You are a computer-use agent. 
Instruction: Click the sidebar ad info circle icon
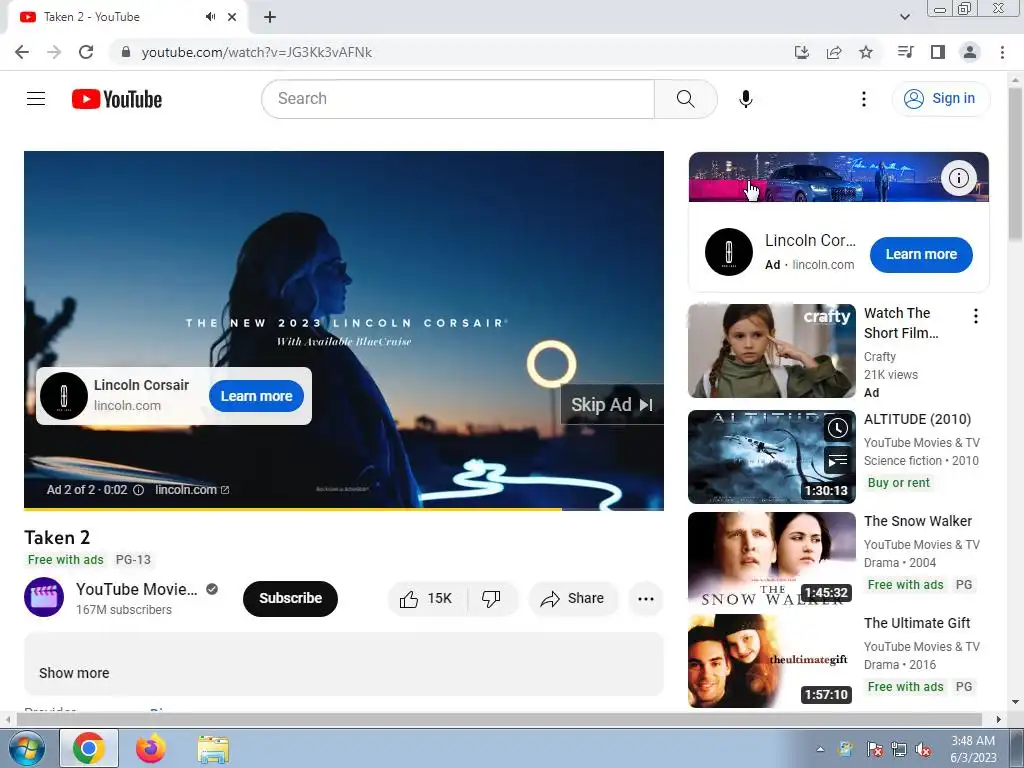958,178
